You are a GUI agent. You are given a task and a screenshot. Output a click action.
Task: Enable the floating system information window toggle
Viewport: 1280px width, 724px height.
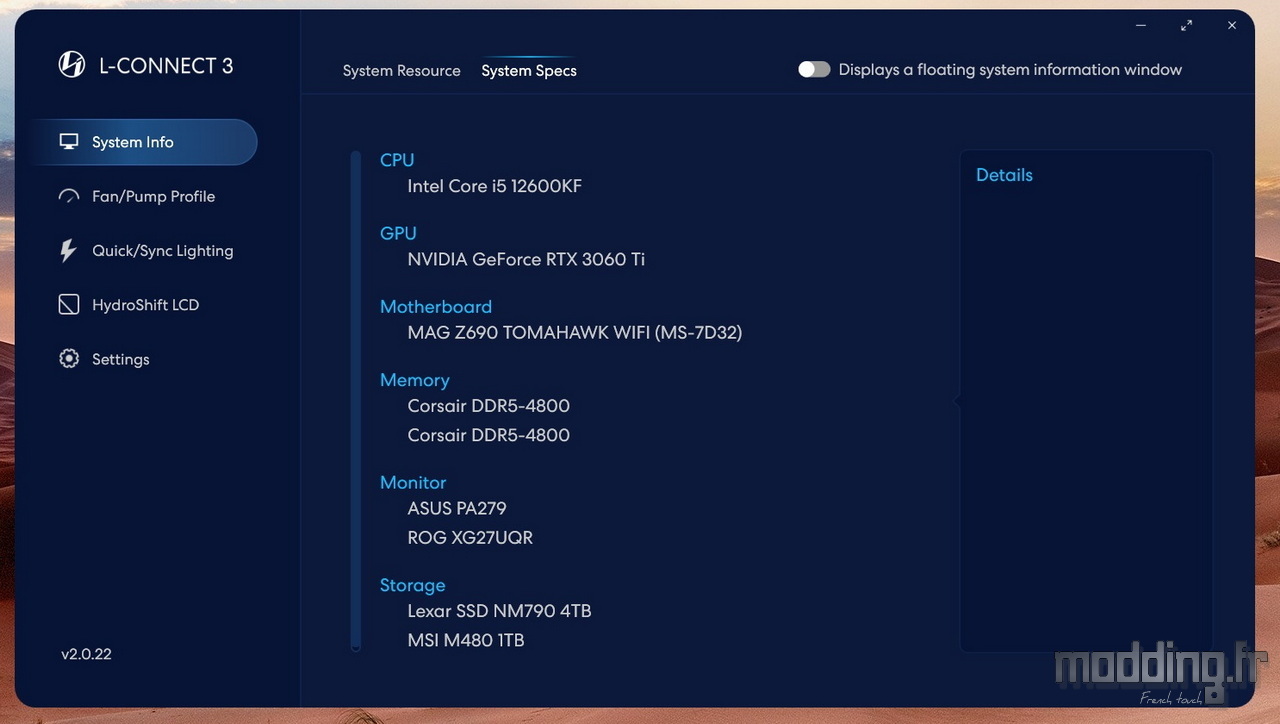pyautogui.click(x=814, y=70)
